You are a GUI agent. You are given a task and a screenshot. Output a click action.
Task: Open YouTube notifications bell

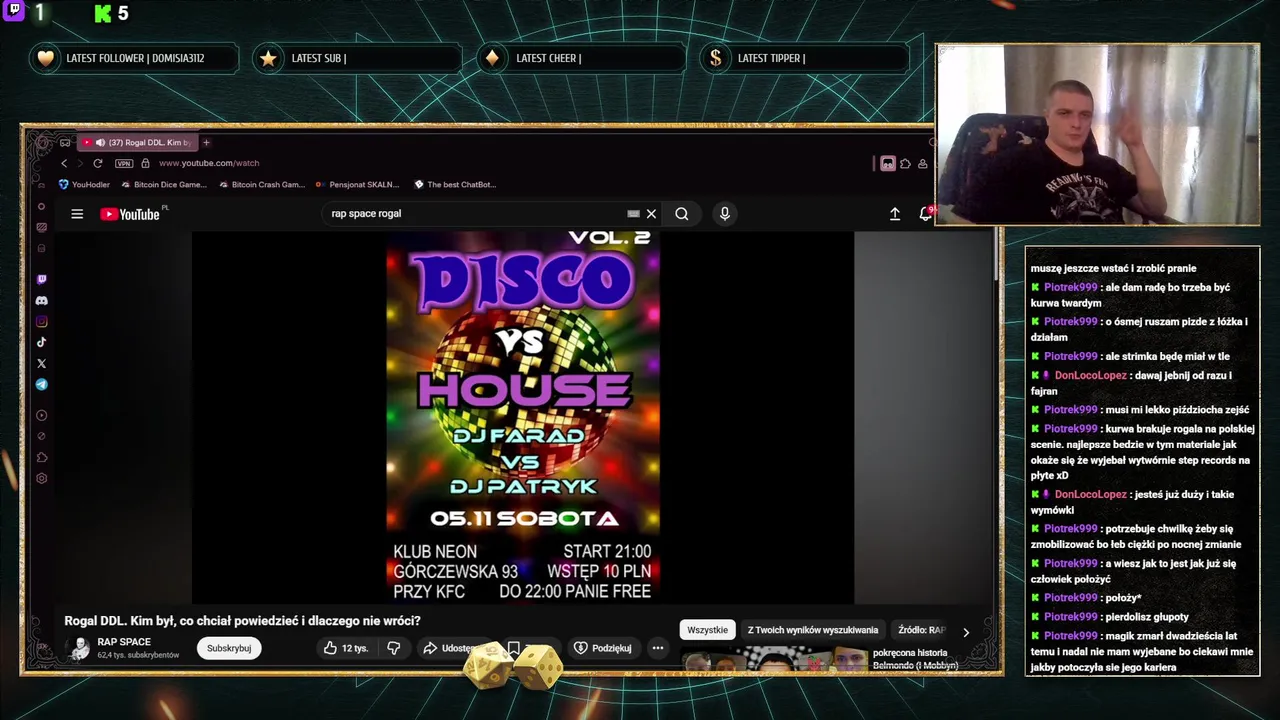[925, 214]
